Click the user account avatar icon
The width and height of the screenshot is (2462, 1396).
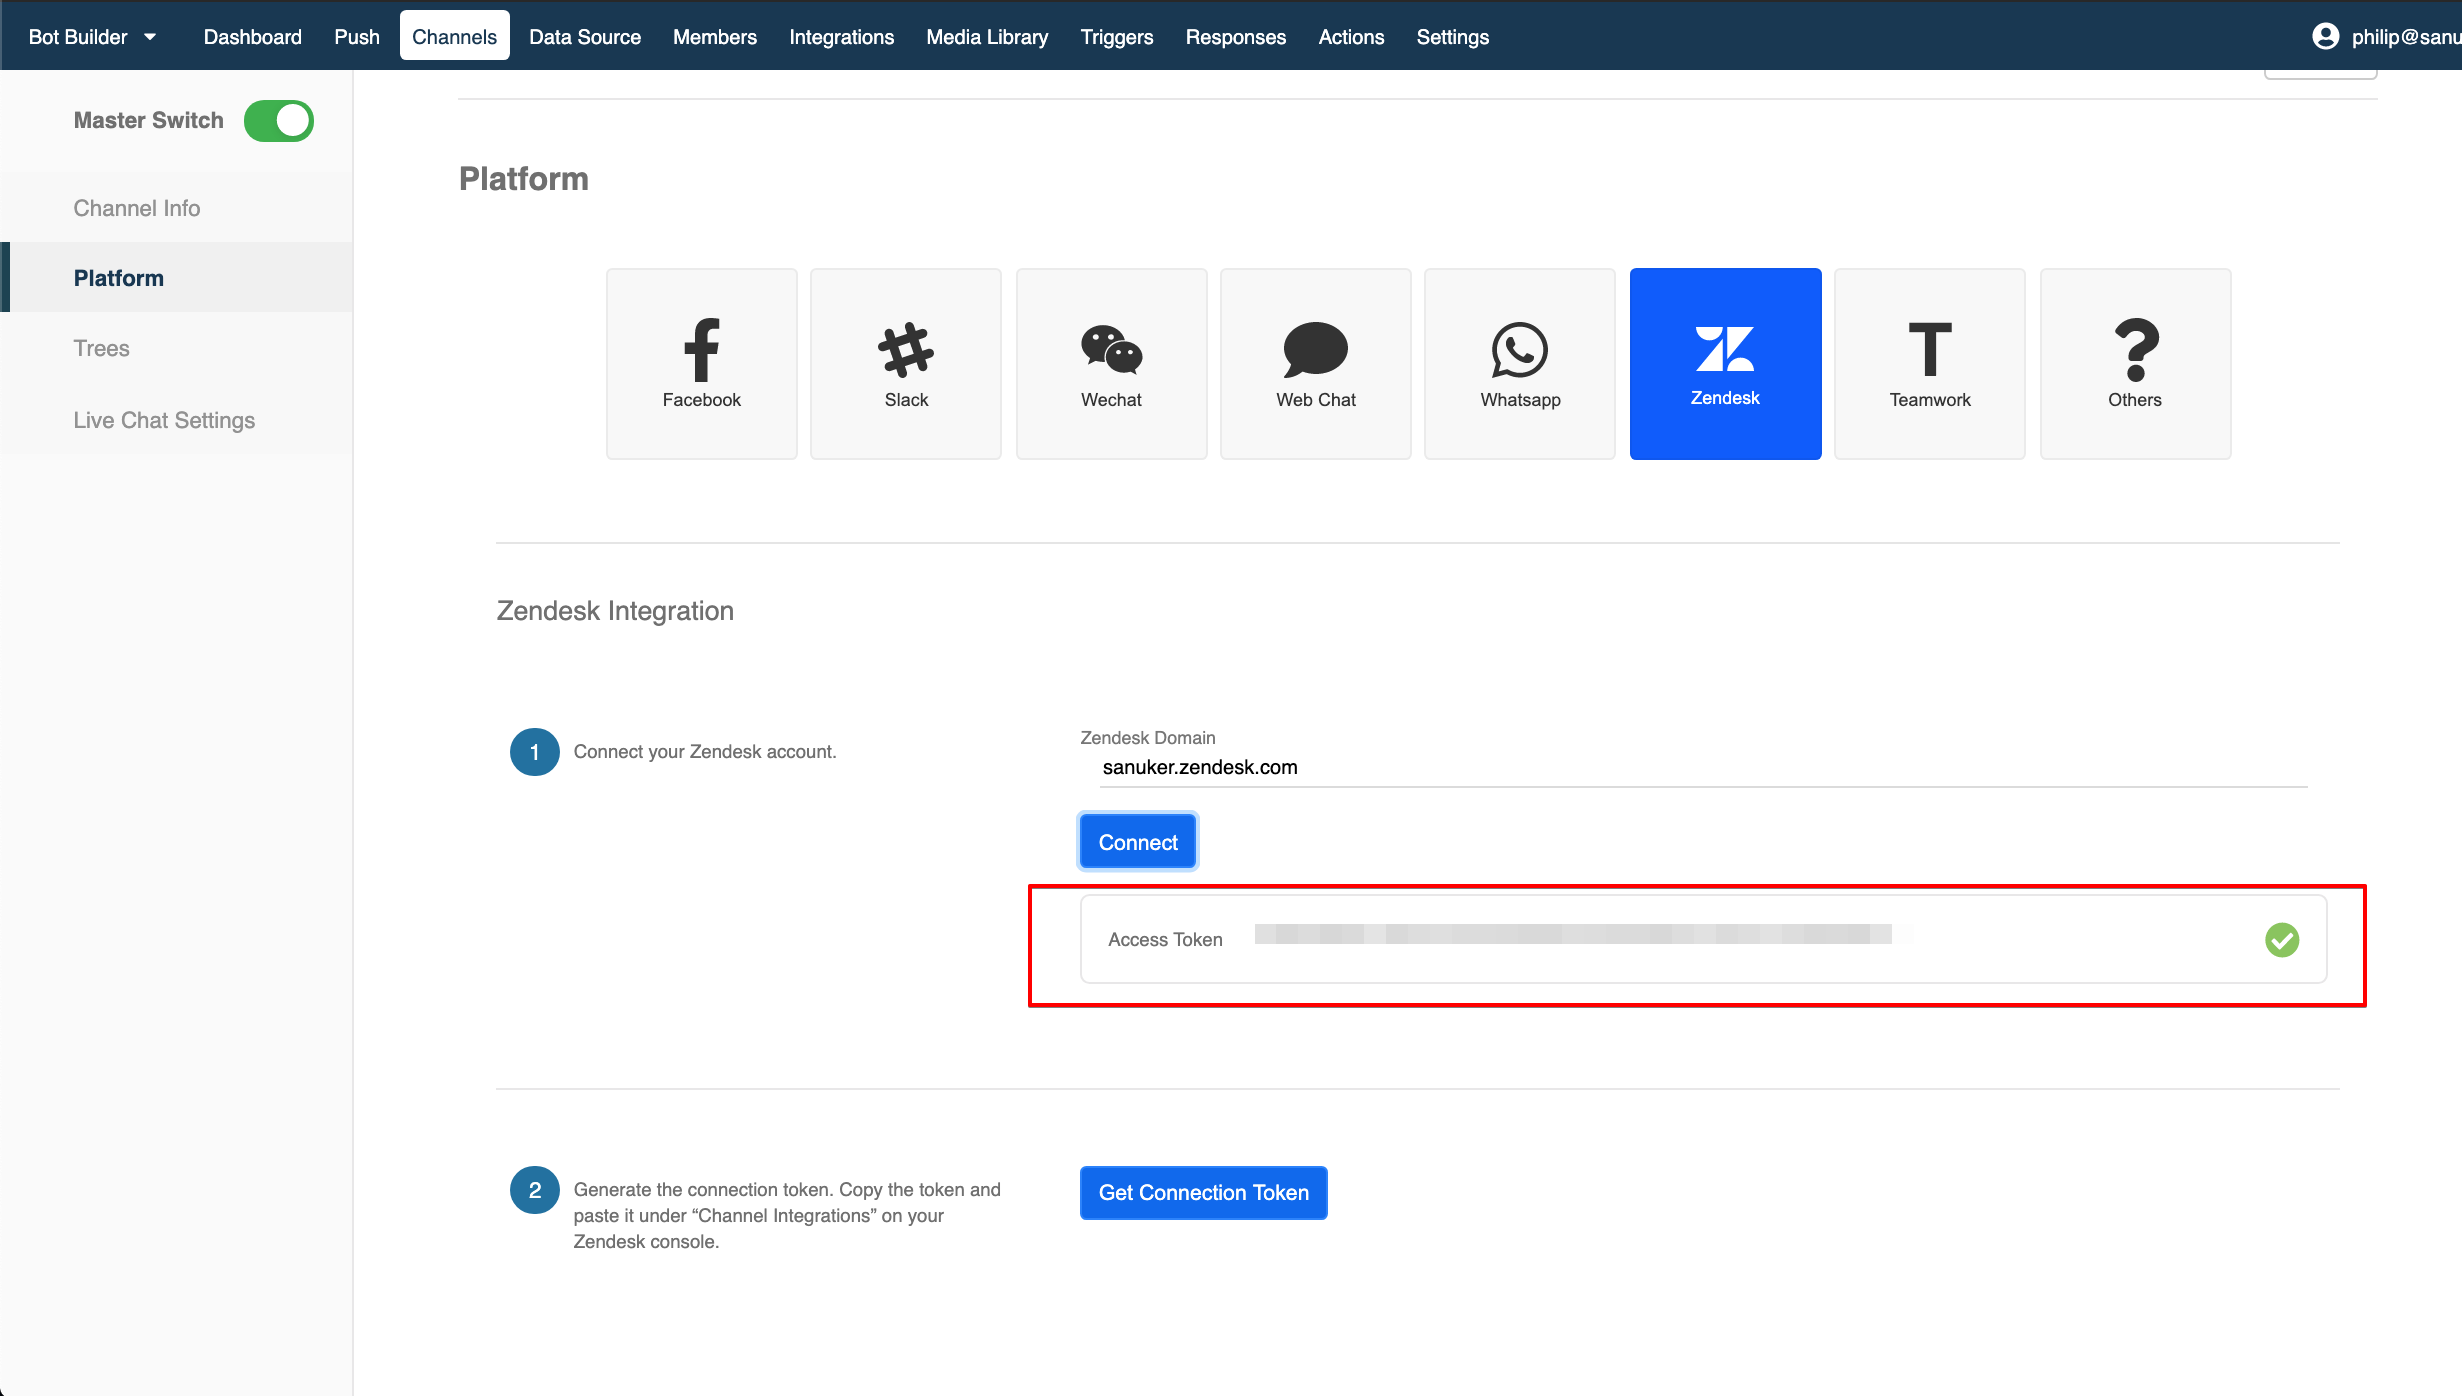[2326, 37]
